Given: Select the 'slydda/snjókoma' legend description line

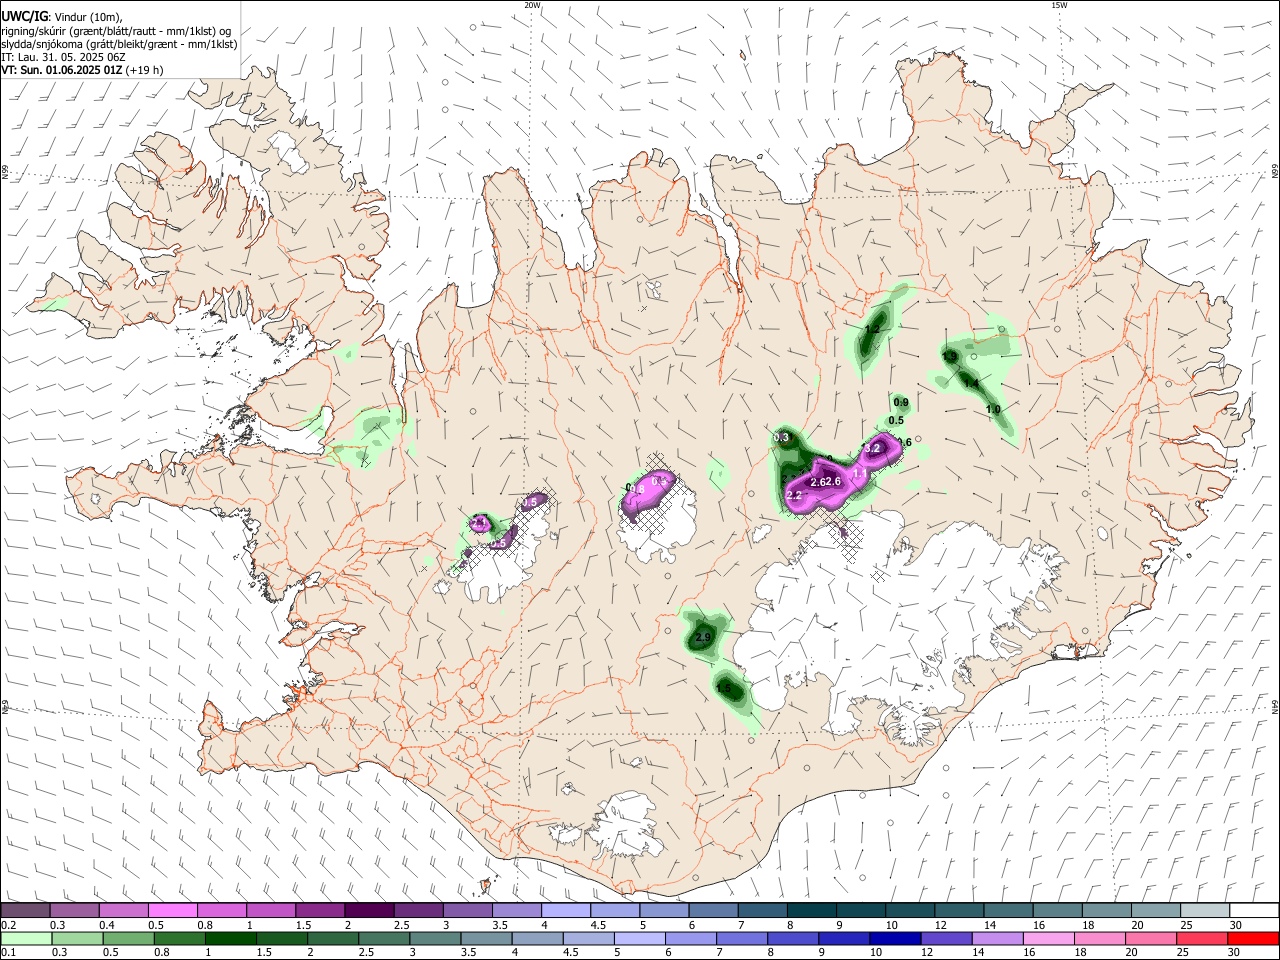Looking at the screenshot, I should tap(119, 44).
